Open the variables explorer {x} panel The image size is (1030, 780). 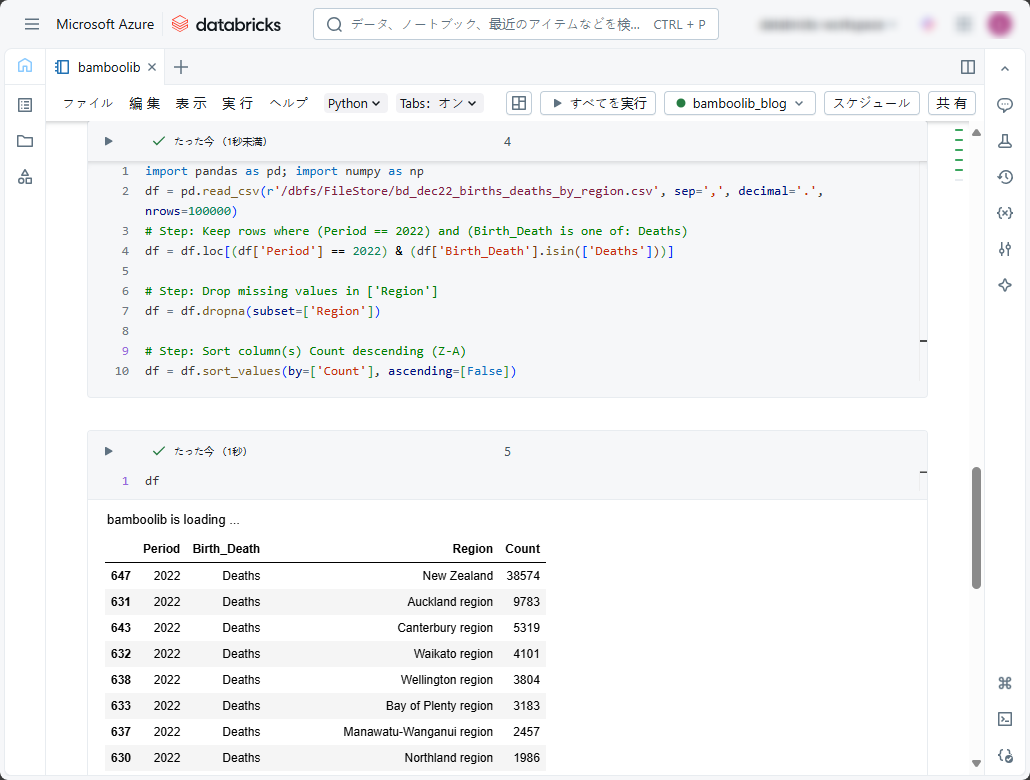click(1005, 213)
